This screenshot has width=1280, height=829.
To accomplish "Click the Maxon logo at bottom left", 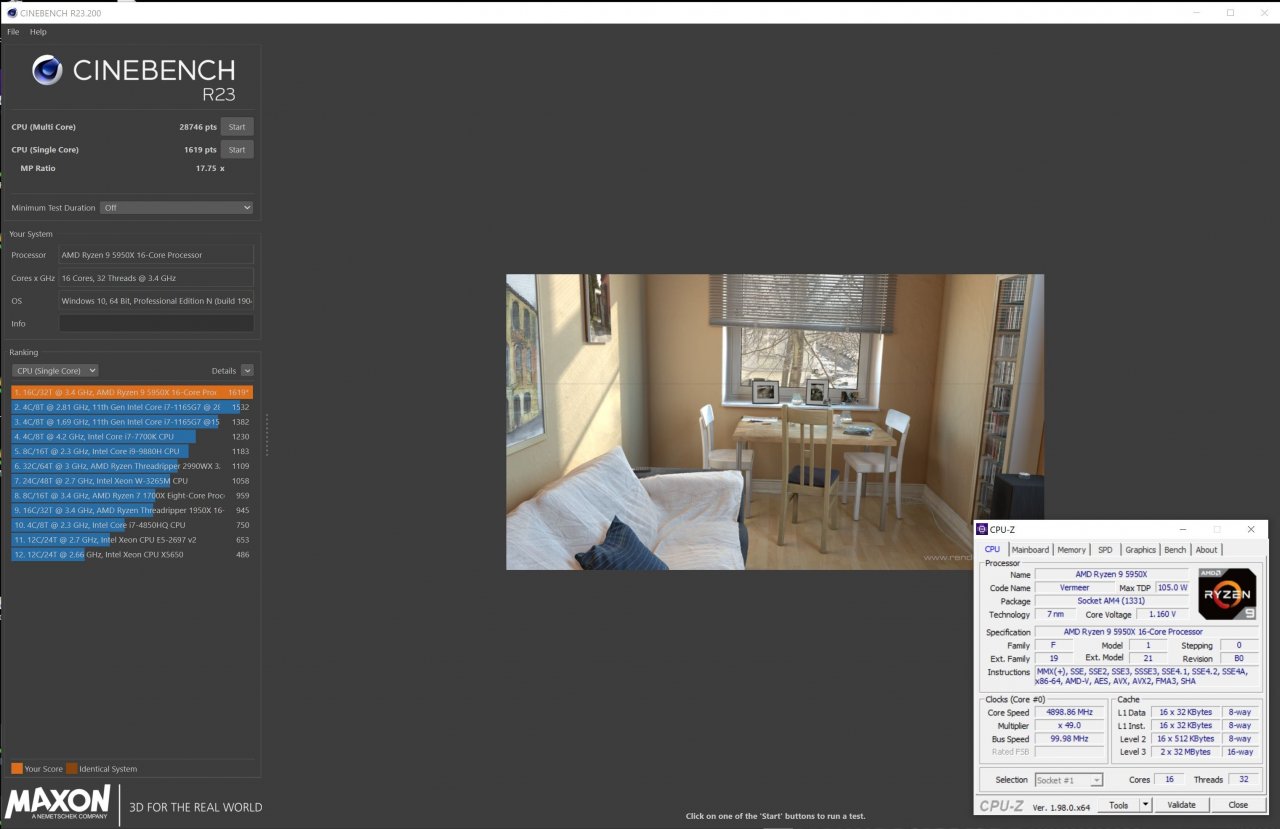I will pyautogui.click(x=58, y=802).
